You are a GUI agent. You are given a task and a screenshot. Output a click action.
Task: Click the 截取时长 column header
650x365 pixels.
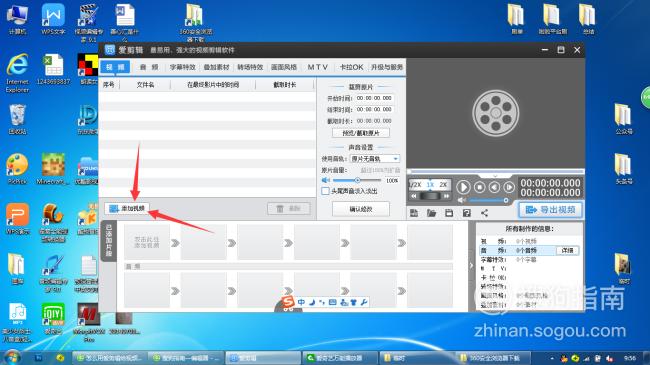point(284,85)
